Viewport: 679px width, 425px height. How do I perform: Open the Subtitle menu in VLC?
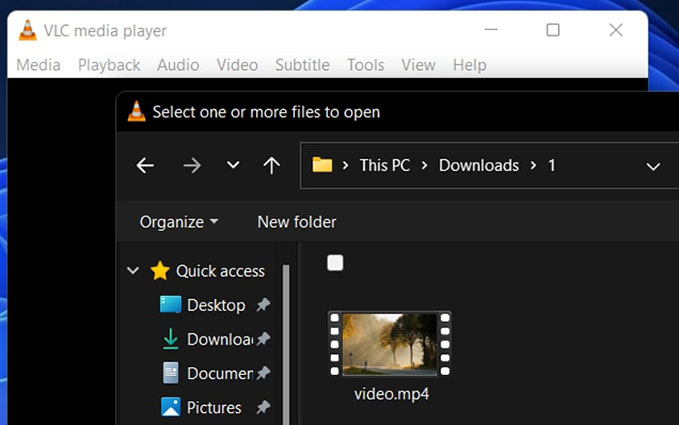302,65
